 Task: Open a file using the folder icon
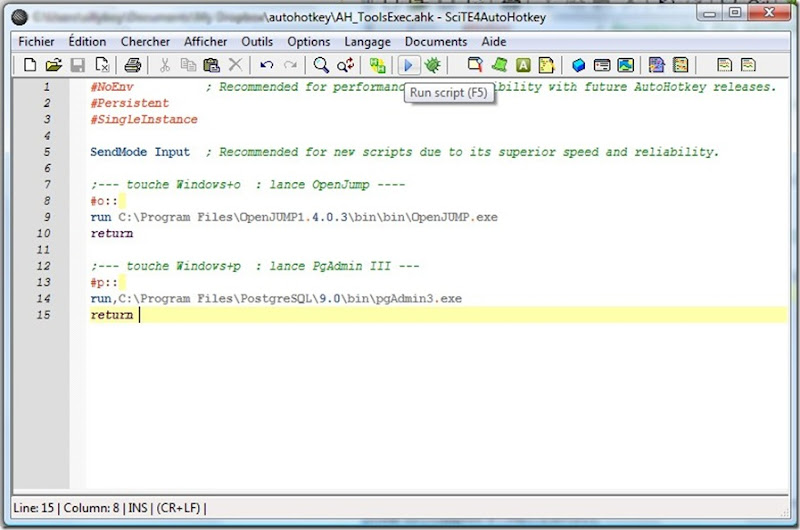point(54,65)
